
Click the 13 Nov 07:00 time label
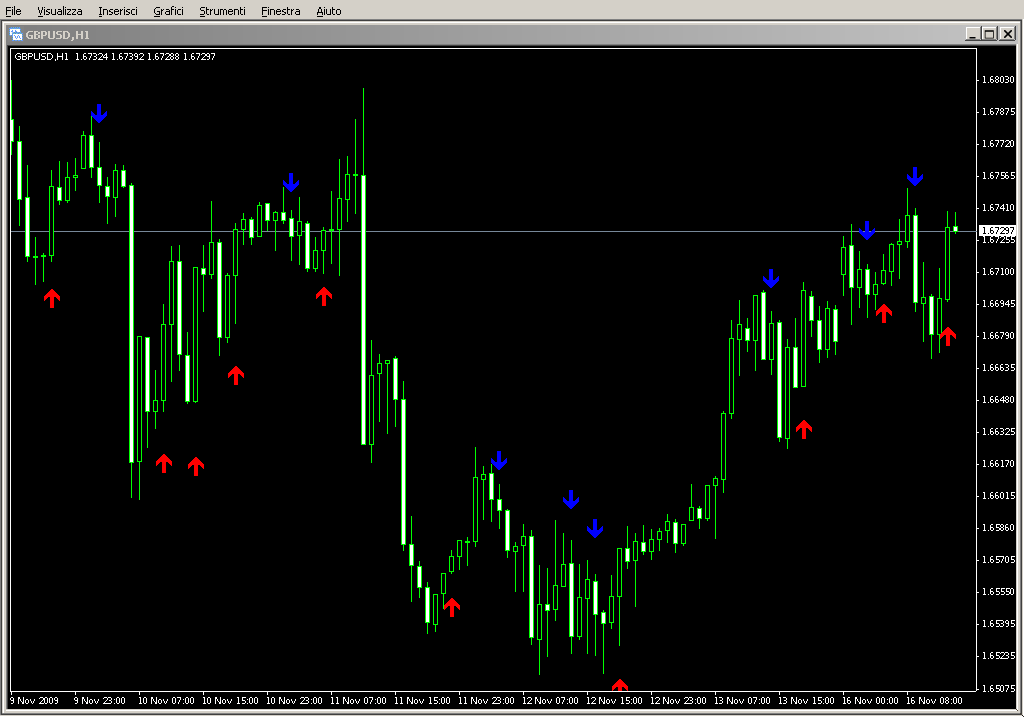pyautogui.click(x=742, y=701)
